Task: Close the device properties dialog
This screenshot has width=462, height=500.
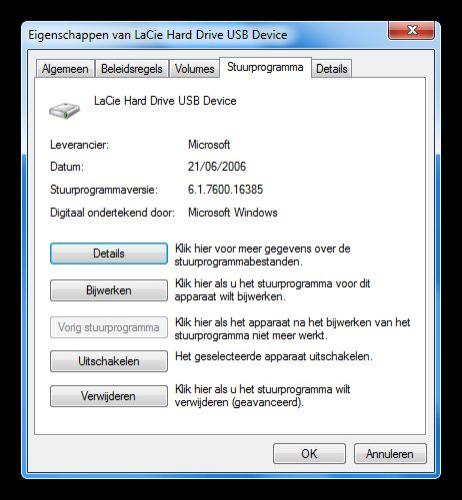Action: (x=412, y=30)
